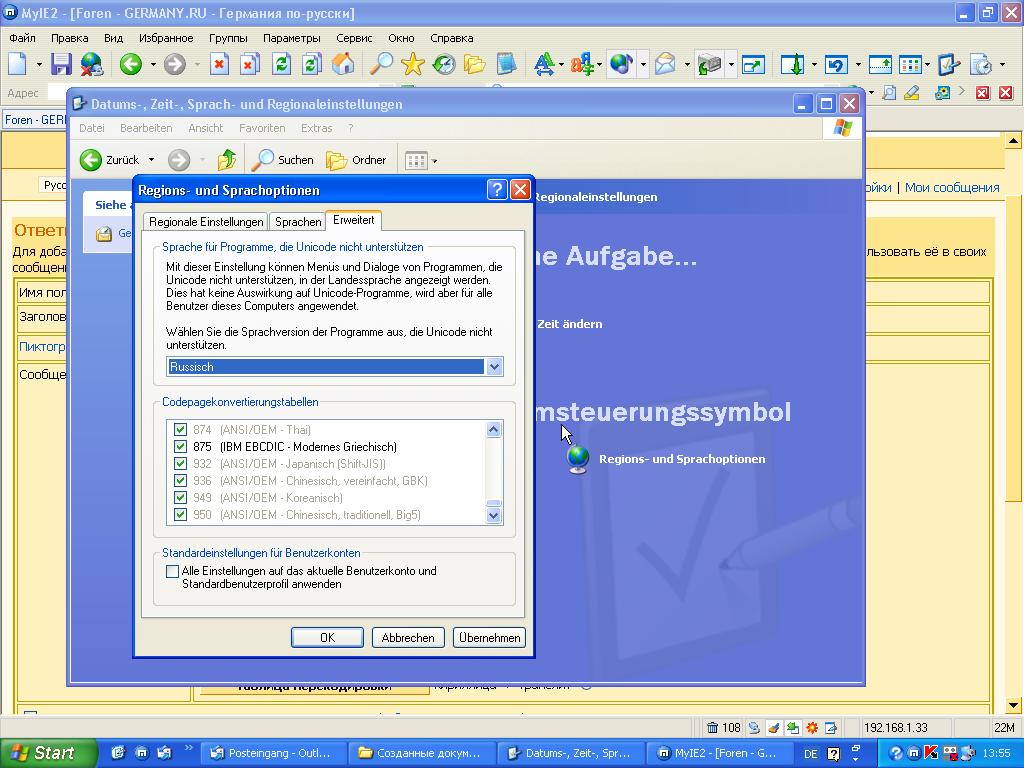Open dropdown arrow next to New page icon
The image size is (1024, 768).
(39, 64)
